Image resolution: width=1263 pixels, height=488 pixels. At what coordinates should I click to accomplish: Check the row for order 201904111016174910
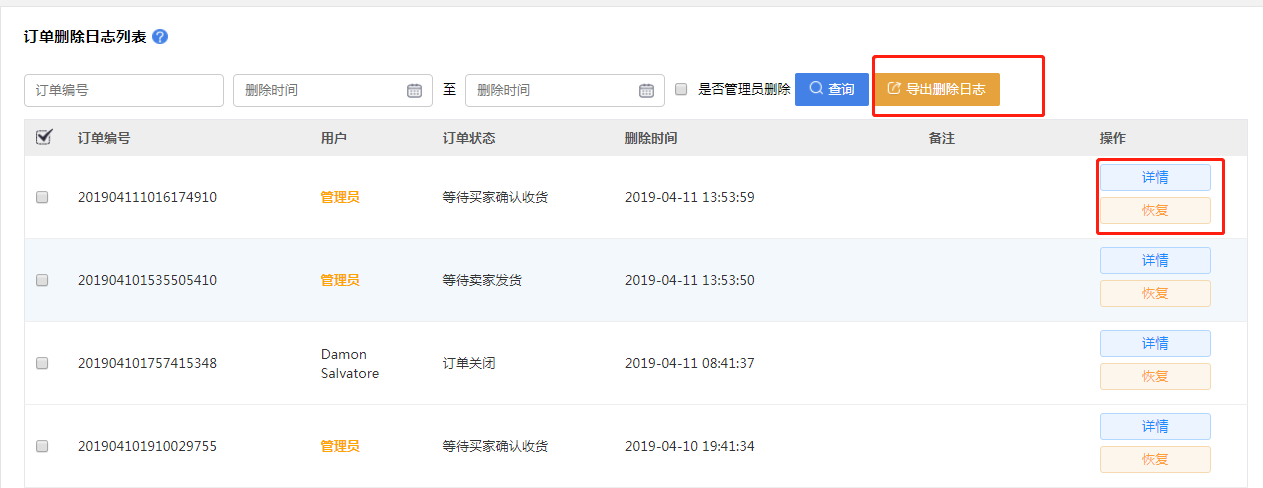(x=42, y=198)
